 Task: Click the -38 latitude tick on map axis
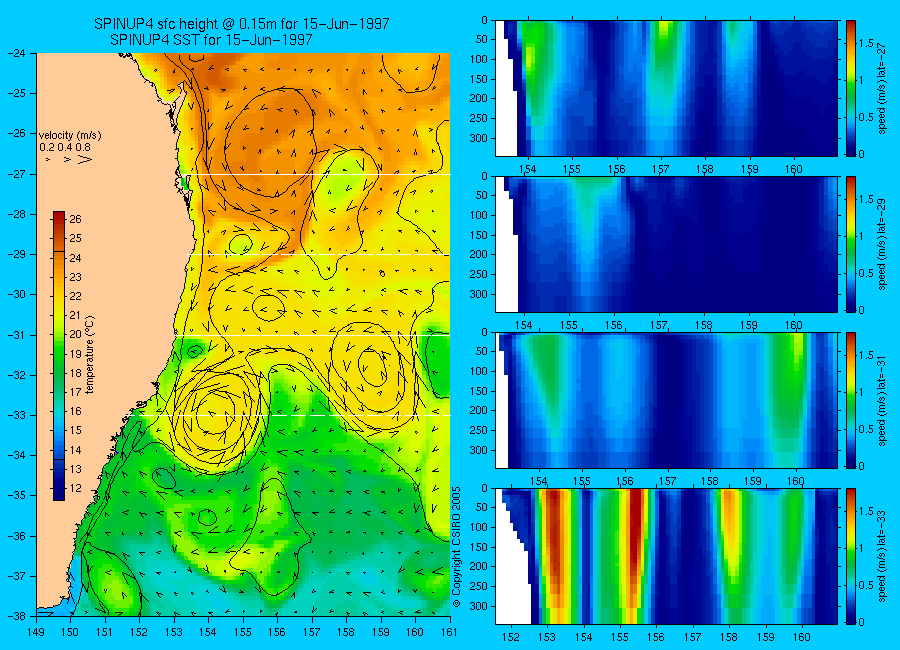[x=16, y=615]
